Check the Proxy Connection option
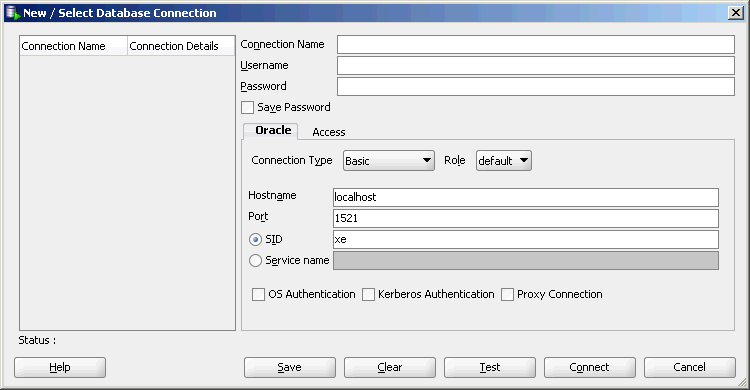 click(x=507, y=294)
